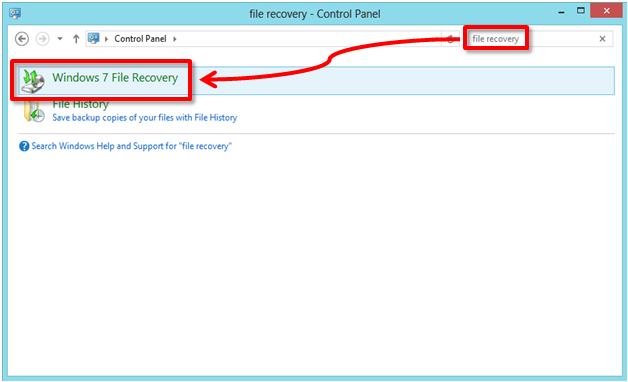Maximize the Control Panel window
The width and height of the screenshot is (628, 382).
pos(581,11)
